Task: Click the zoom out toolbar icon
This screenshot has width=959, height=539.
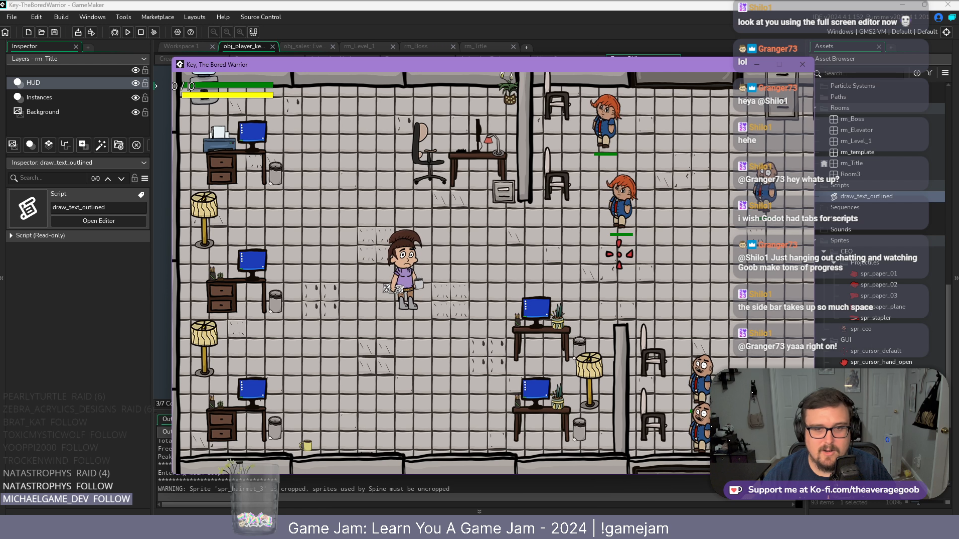Action: tap(213, 32)
